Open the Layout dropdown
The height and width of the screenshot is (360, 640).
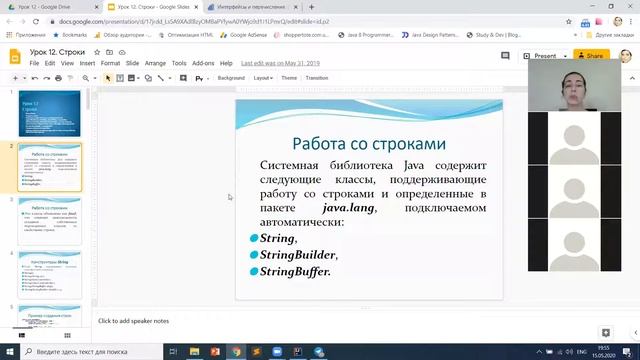pos(263,78)
